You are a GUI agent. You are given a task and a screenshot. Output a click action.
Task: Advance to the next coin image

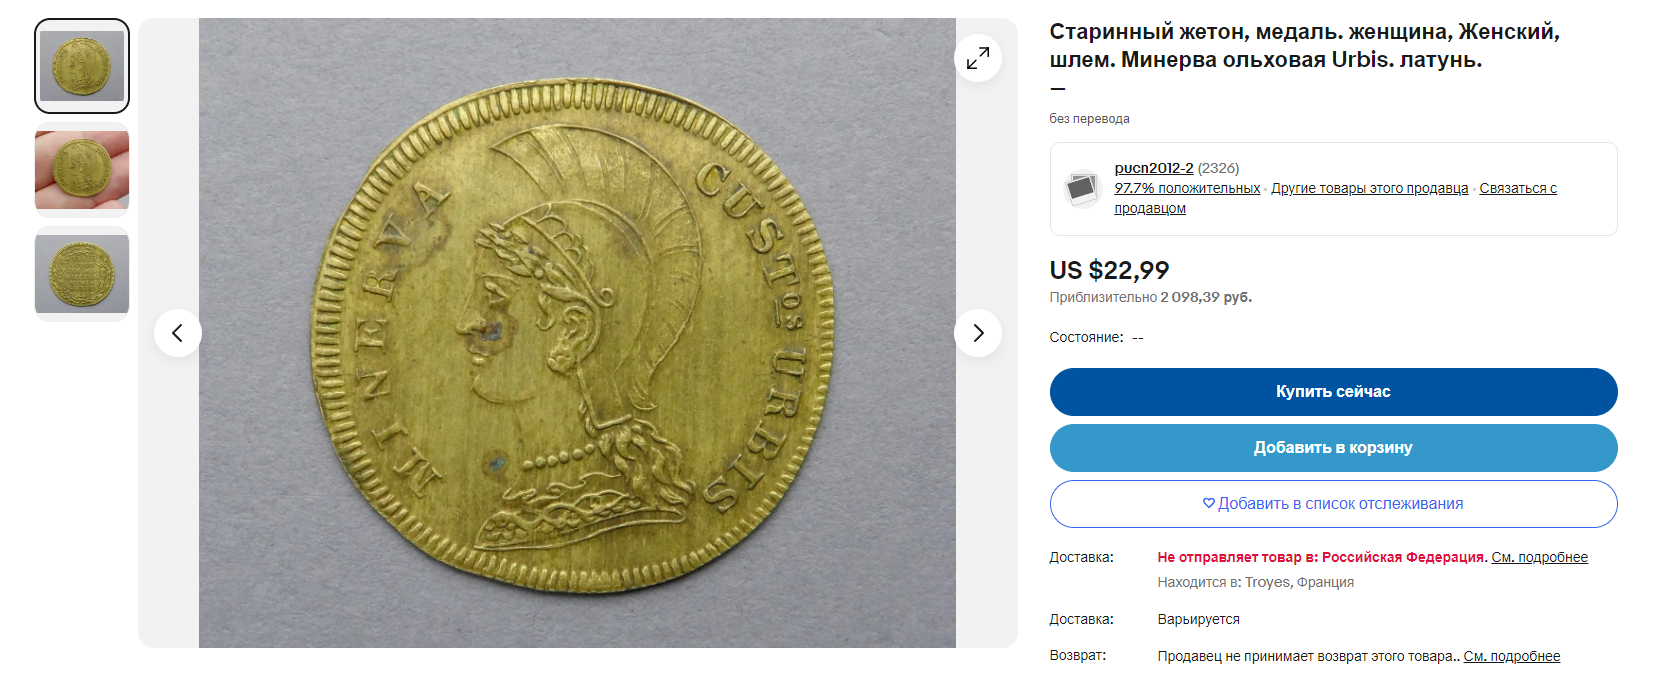click(x=978, y=333)
